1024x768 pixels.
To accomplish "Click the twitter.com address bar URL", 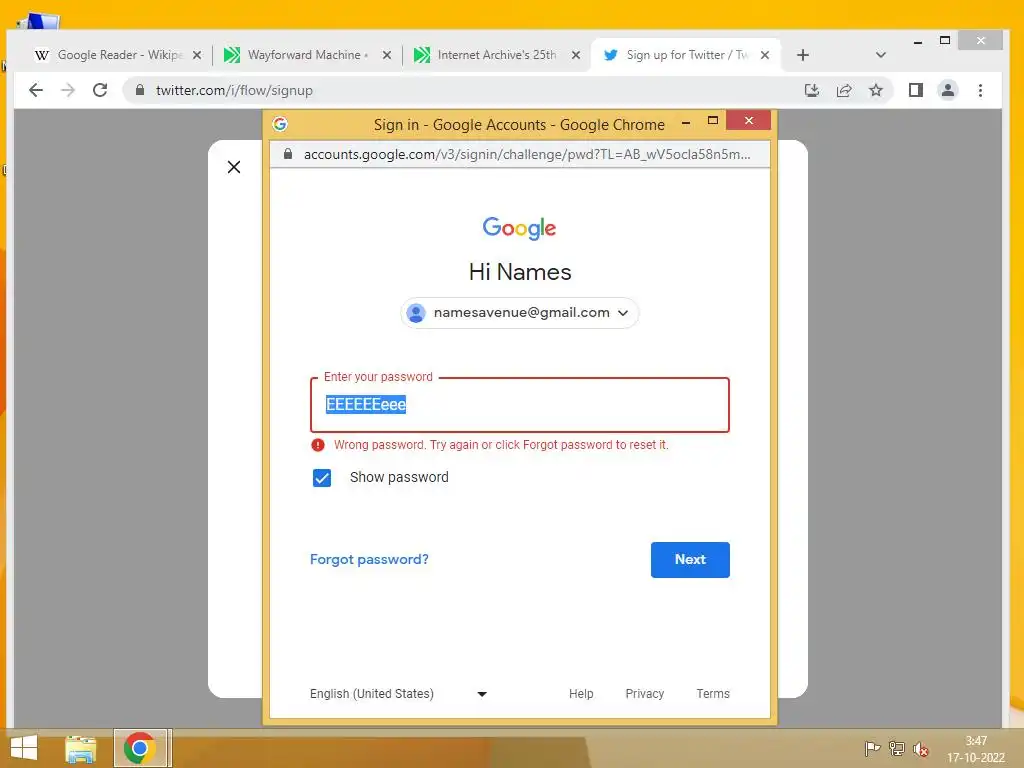I will tap(234, 90).
